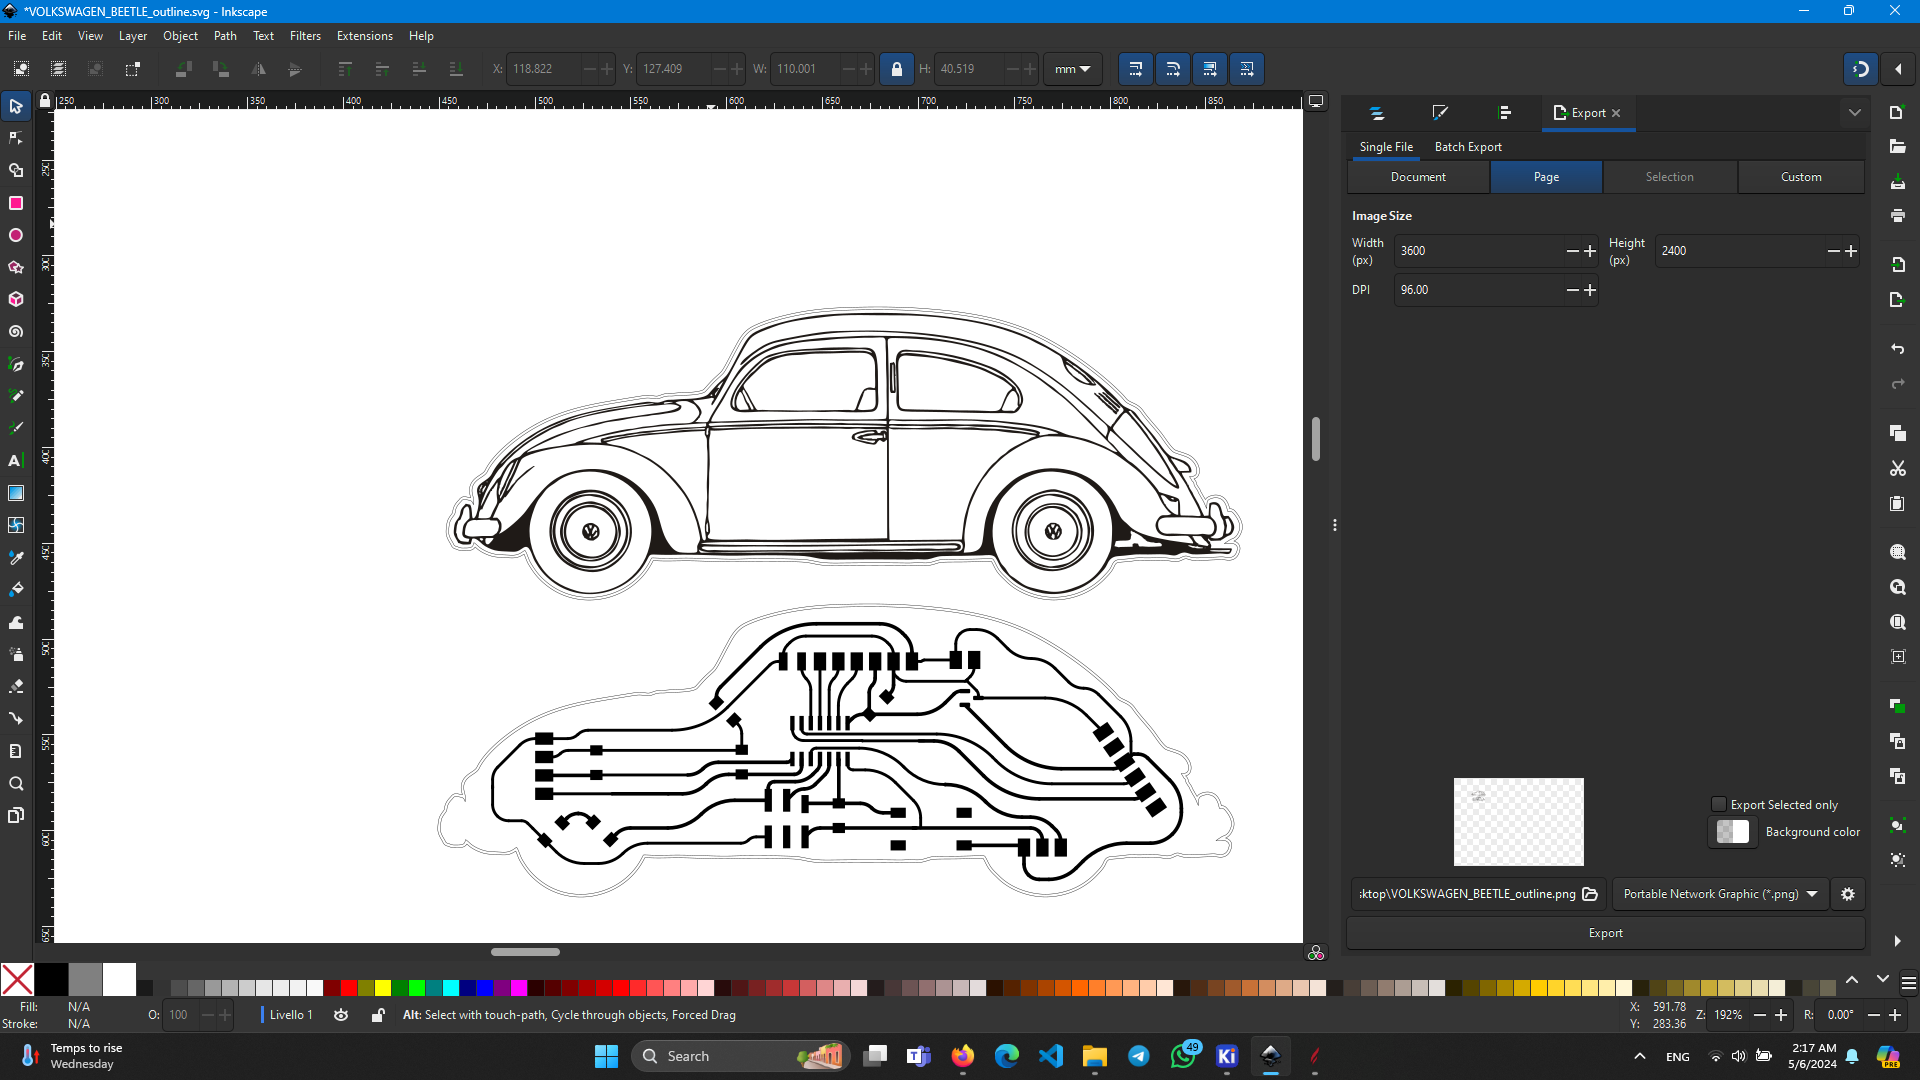Image resolution: width=1920 pixels, height=1080 pixels.
Task: Click the Select all objects icon
Action: (21, 69)
